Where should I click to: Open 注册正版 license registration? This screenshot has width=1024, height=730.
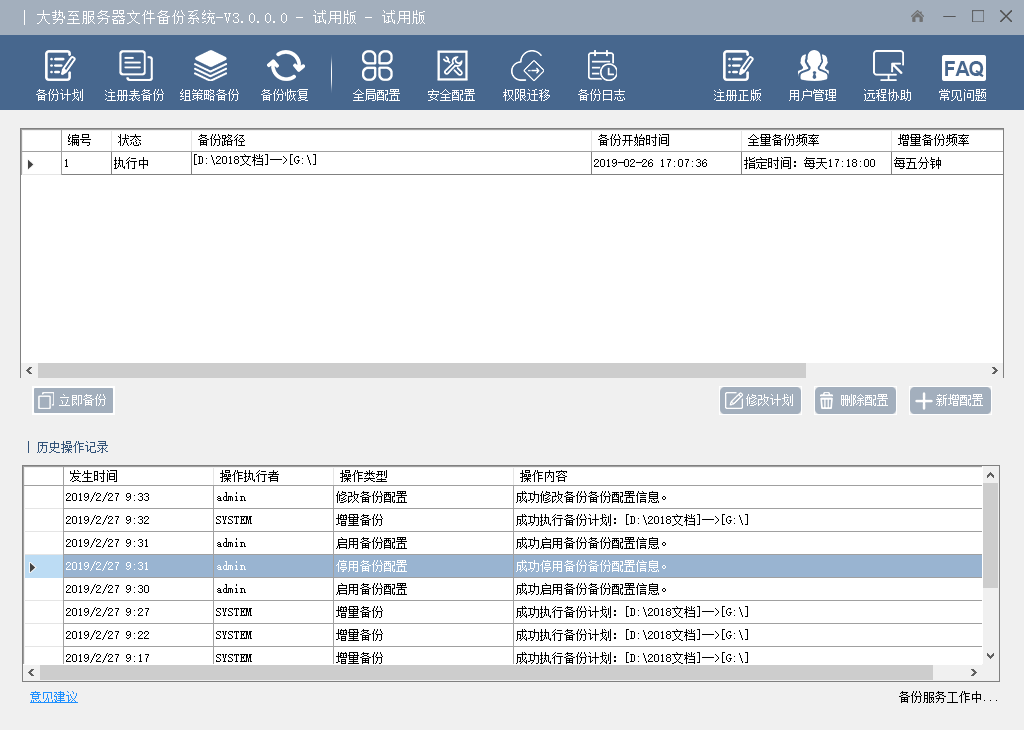tap(737, 76)
